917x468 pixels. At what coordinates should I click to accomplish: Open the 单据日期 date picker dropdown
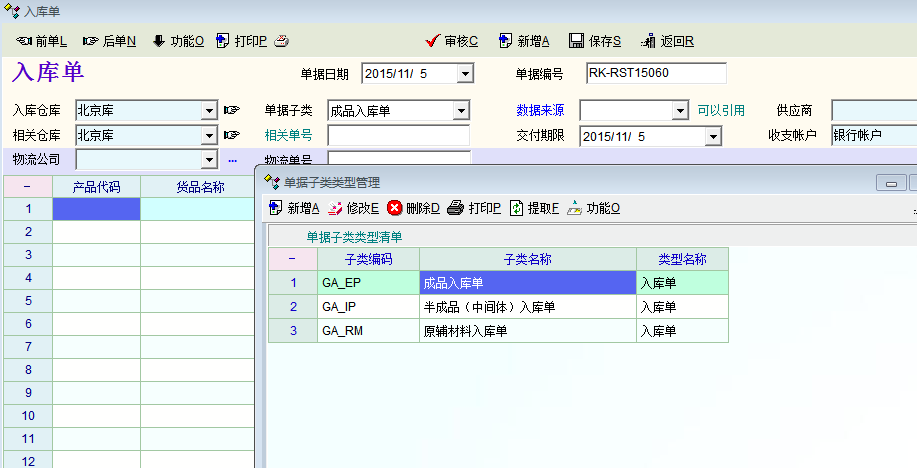(464, 74)
